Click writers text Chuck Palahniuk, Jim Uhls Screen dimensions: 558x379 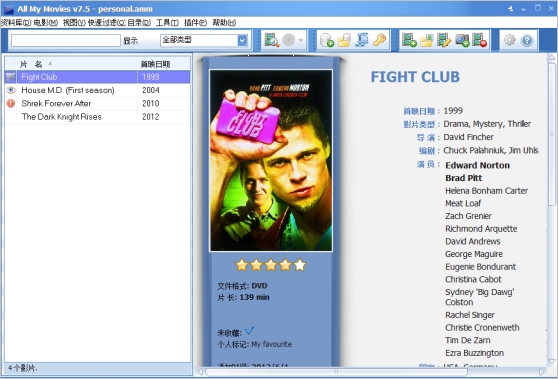491,150
